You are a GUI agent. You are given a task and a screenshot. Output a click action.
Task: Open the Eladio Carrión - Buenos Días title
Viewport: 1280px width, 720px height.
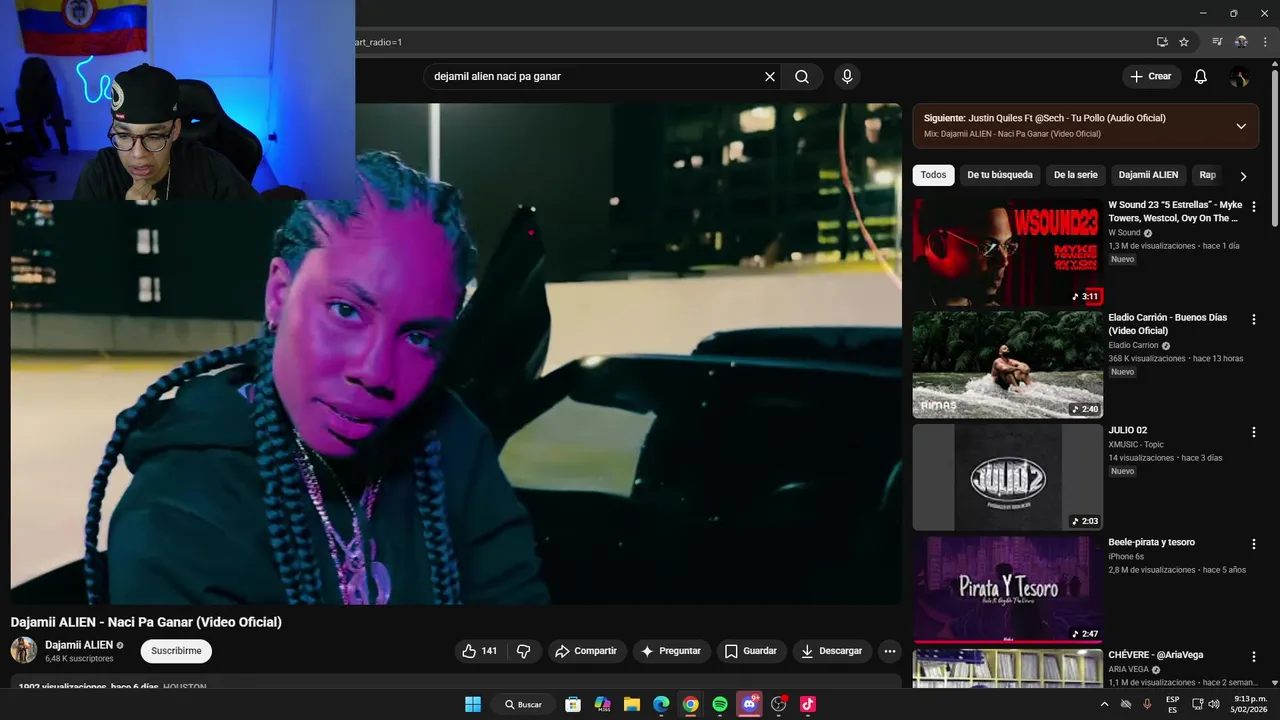click(1167, 324)
